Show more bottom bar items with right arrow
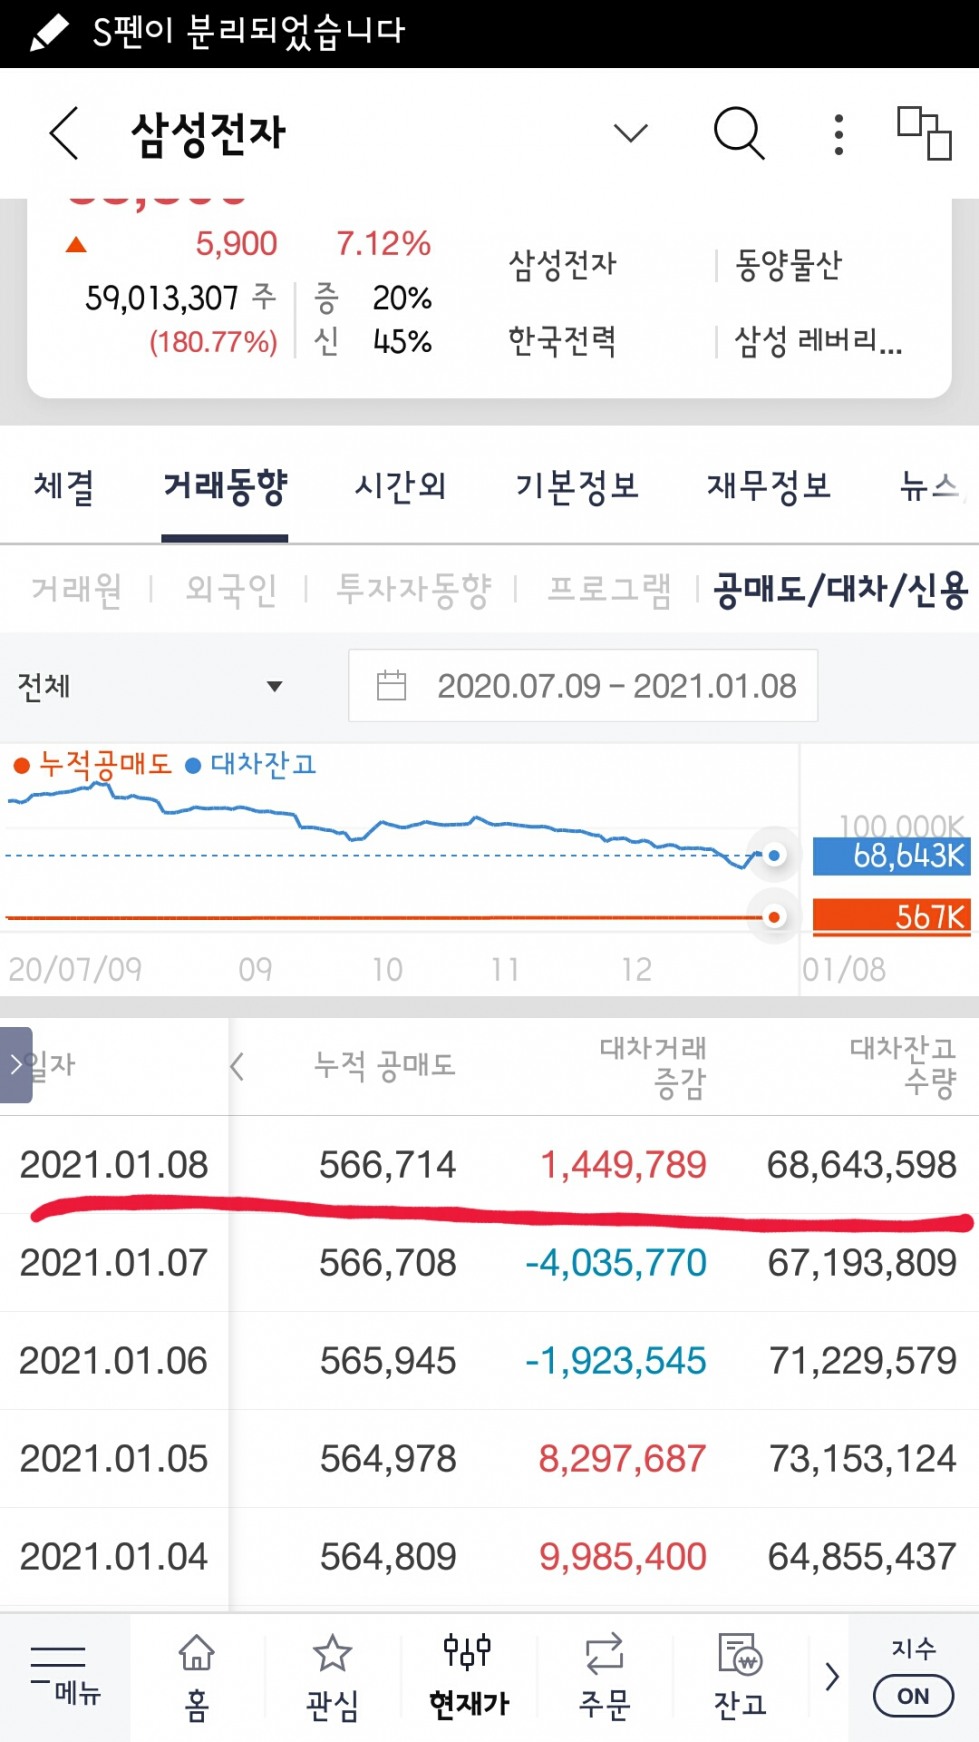979x1742 pixels. (x=831, y=1676)
